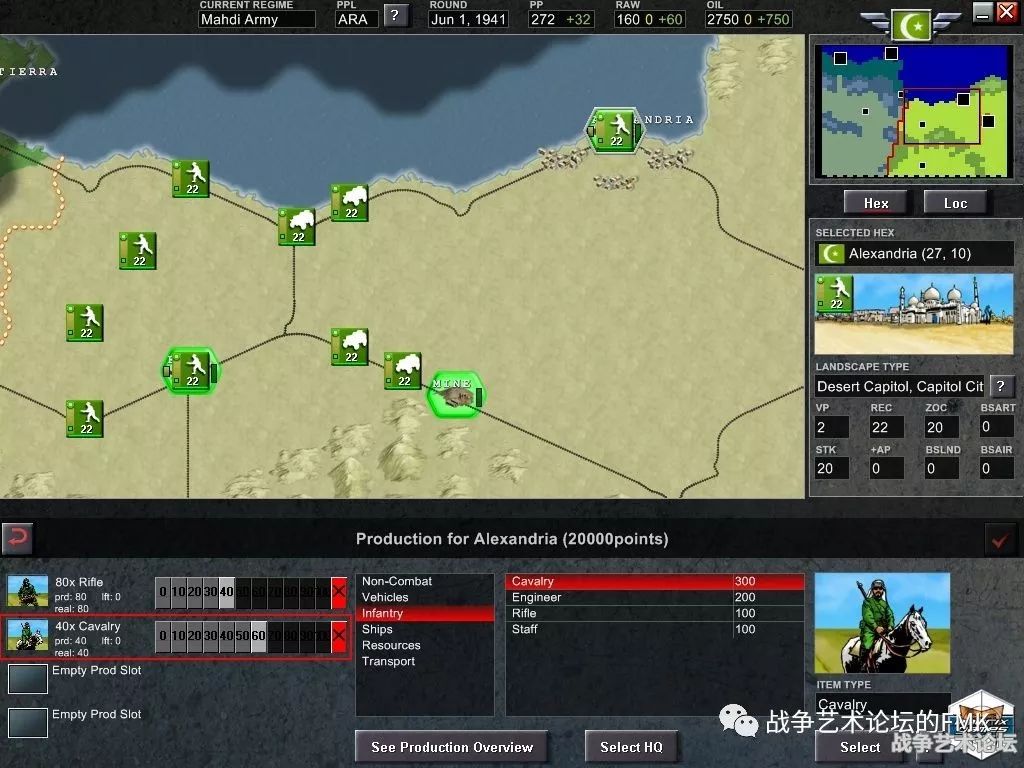Click the Select button below Item Type
Image resolution: width=1024 pixels, height=768 pixels.
pos(860,747)
